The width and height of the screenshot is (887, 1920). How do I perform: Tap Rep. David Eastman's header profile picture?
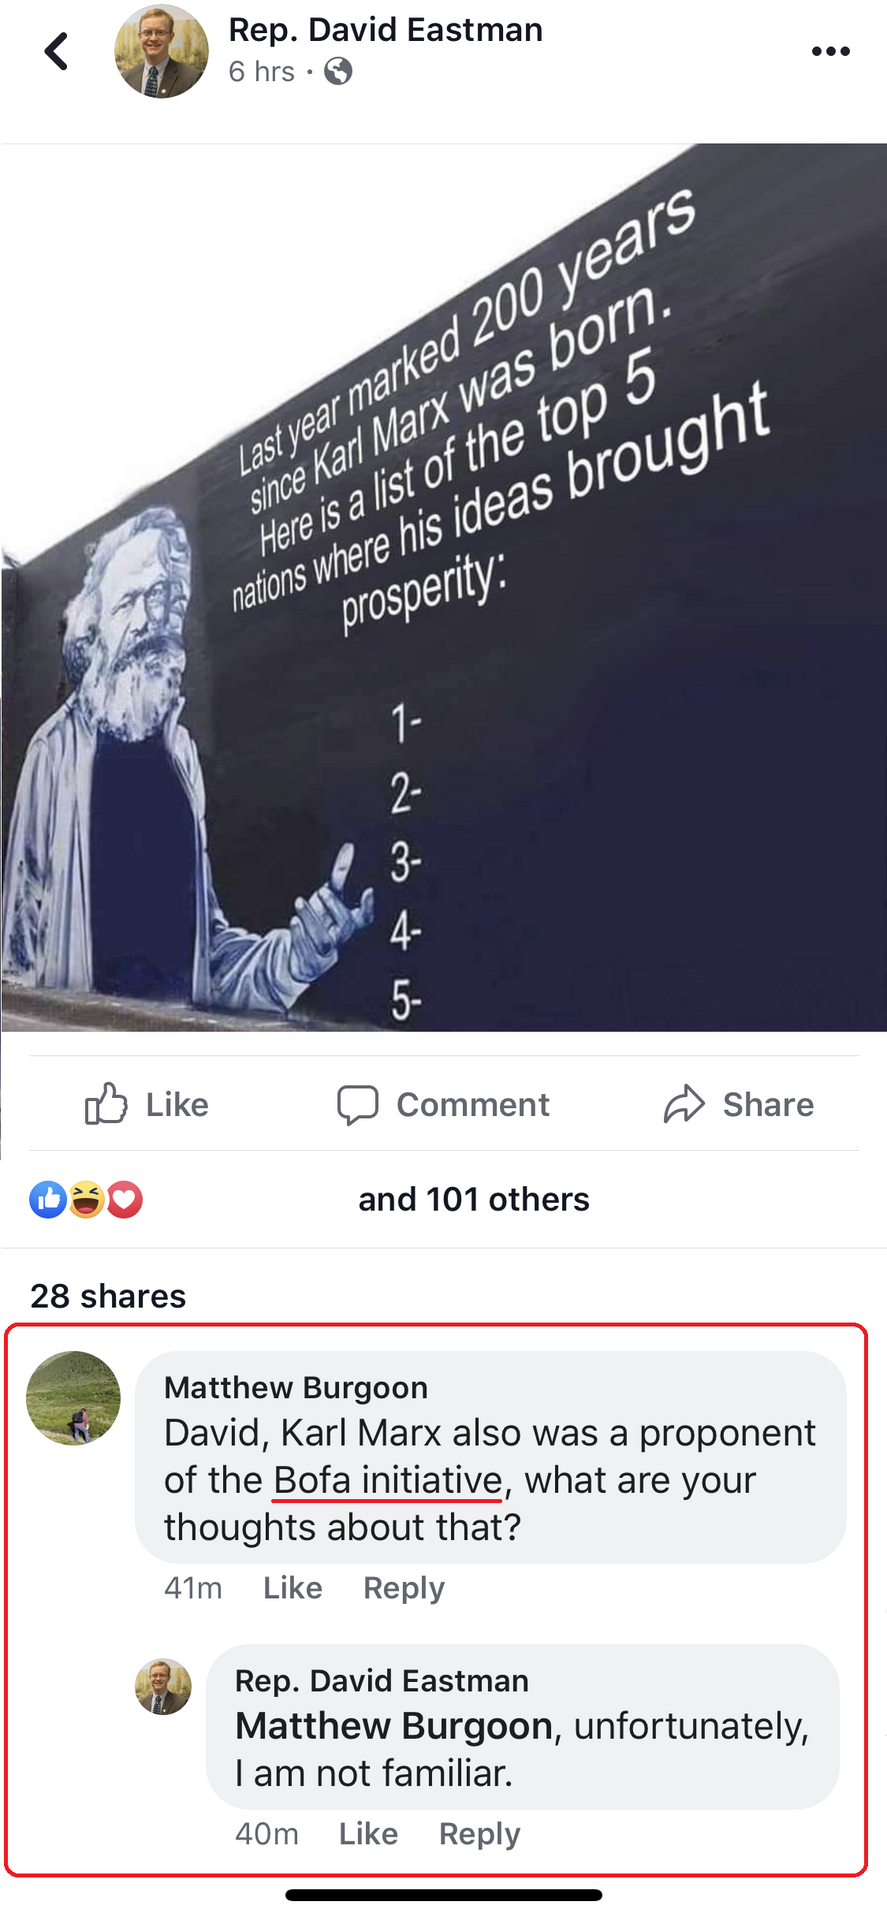click(x=161, y=51)
